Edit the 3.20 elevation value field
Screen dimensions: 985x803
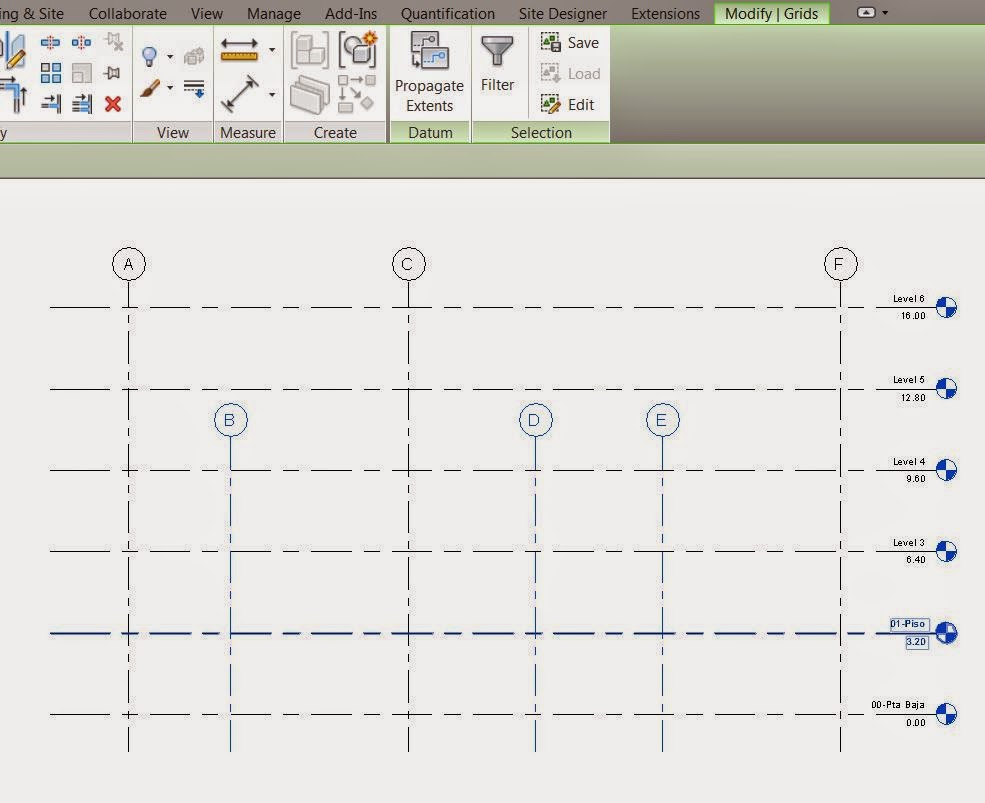917,642
